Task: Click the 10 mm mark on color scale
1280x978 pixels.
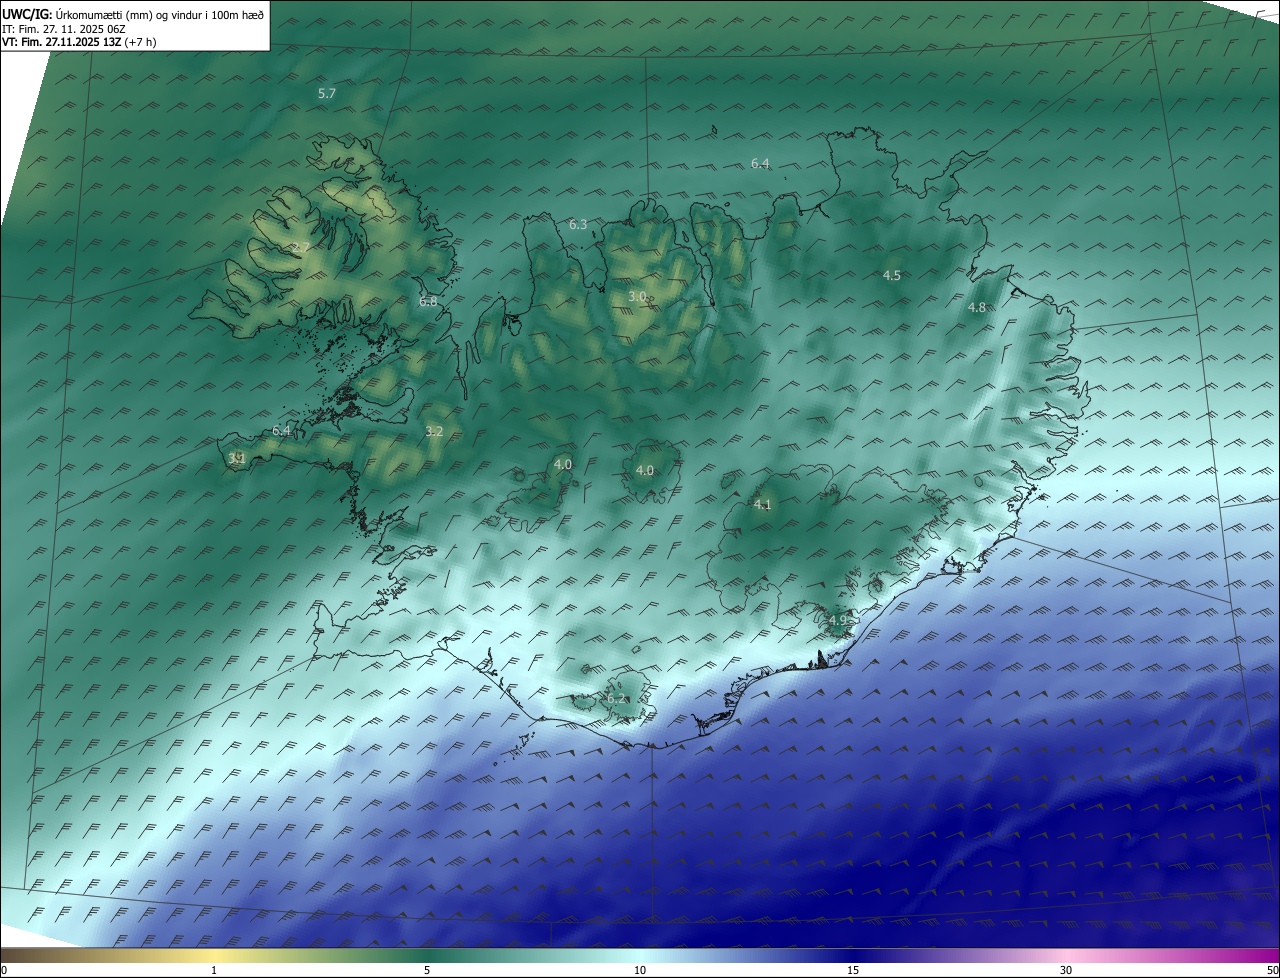Action: pos(640,970)
